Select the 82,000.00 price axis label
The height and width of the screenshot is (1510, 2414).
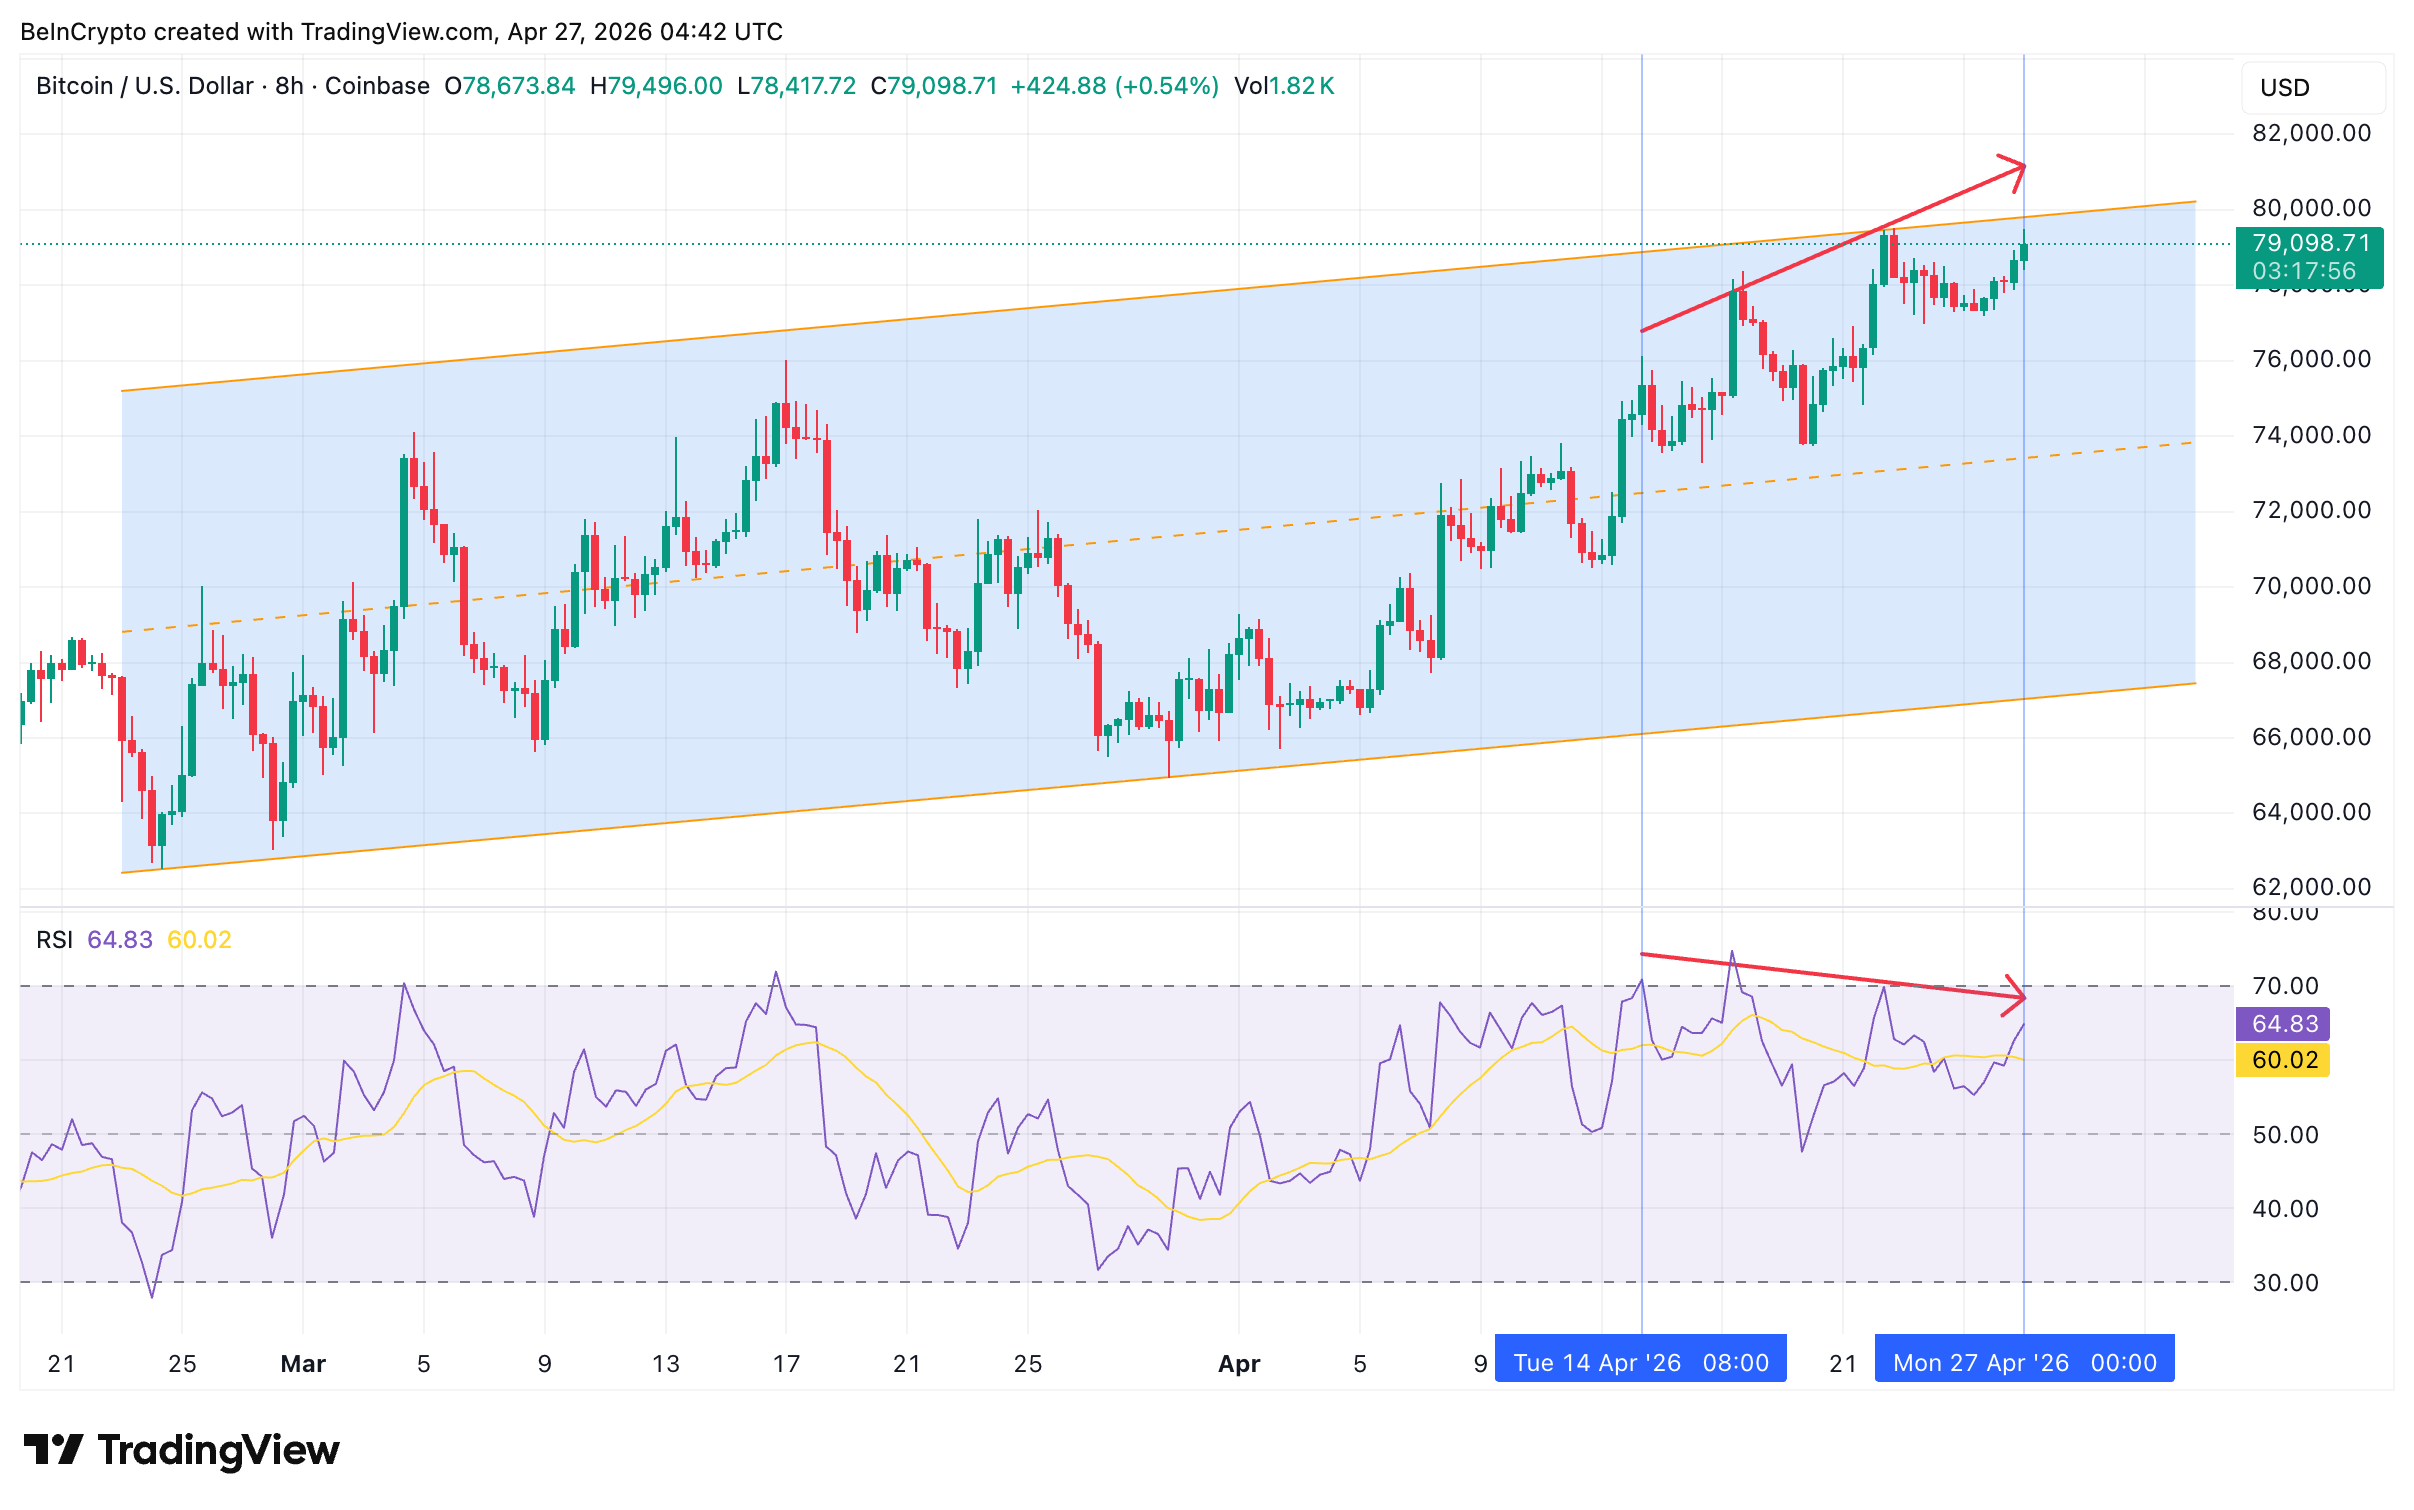[2310, 133]
